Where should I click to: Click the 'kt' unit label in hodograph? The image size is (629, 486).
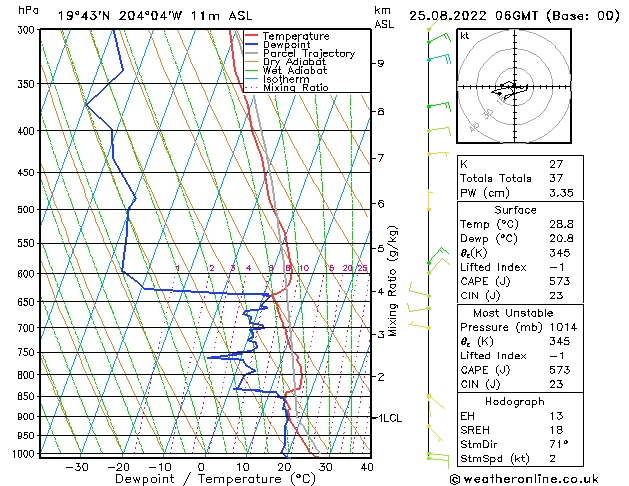coord(465,36)
